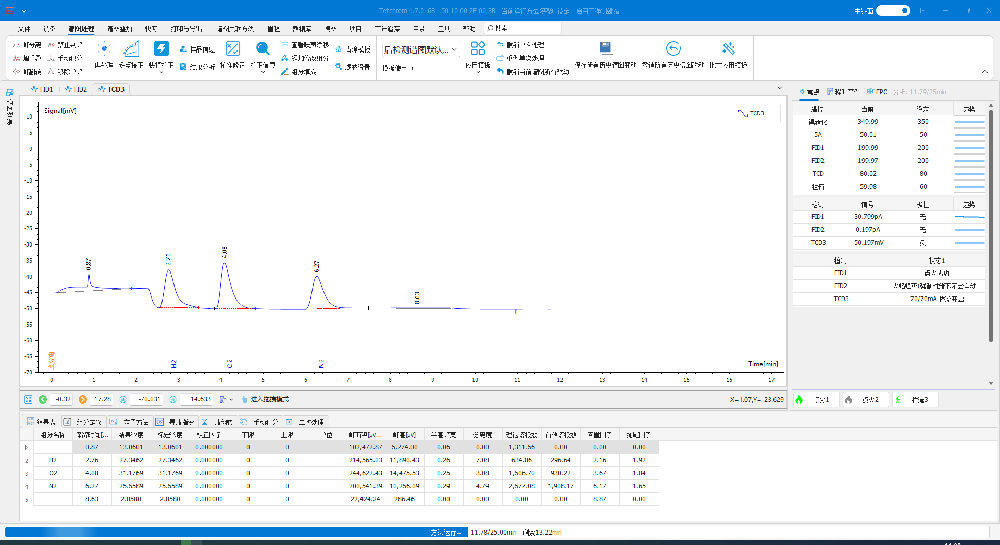Click the small magnifier icon under the house icon
Screen dimensions: 1000x545
click(x=339, y=66)
